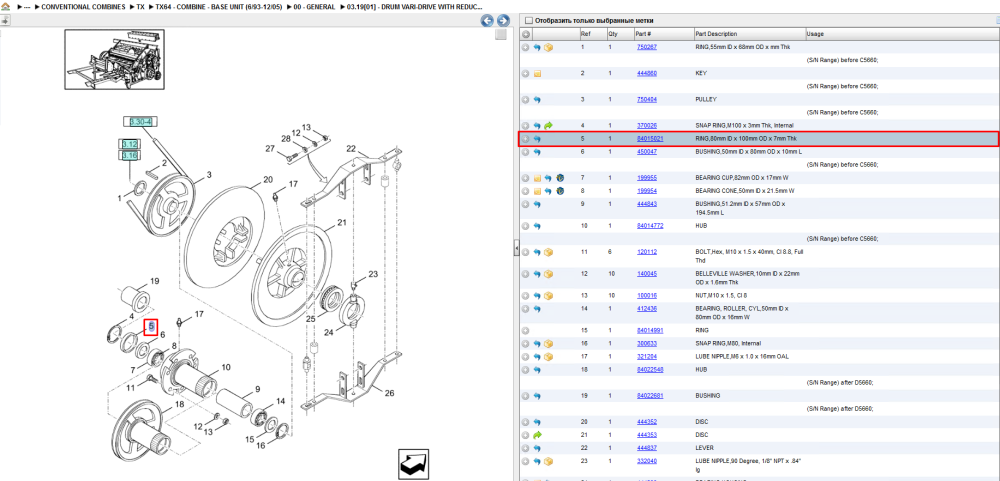Open part number 84015021 link
The image size is (1000, 481).
651,138
